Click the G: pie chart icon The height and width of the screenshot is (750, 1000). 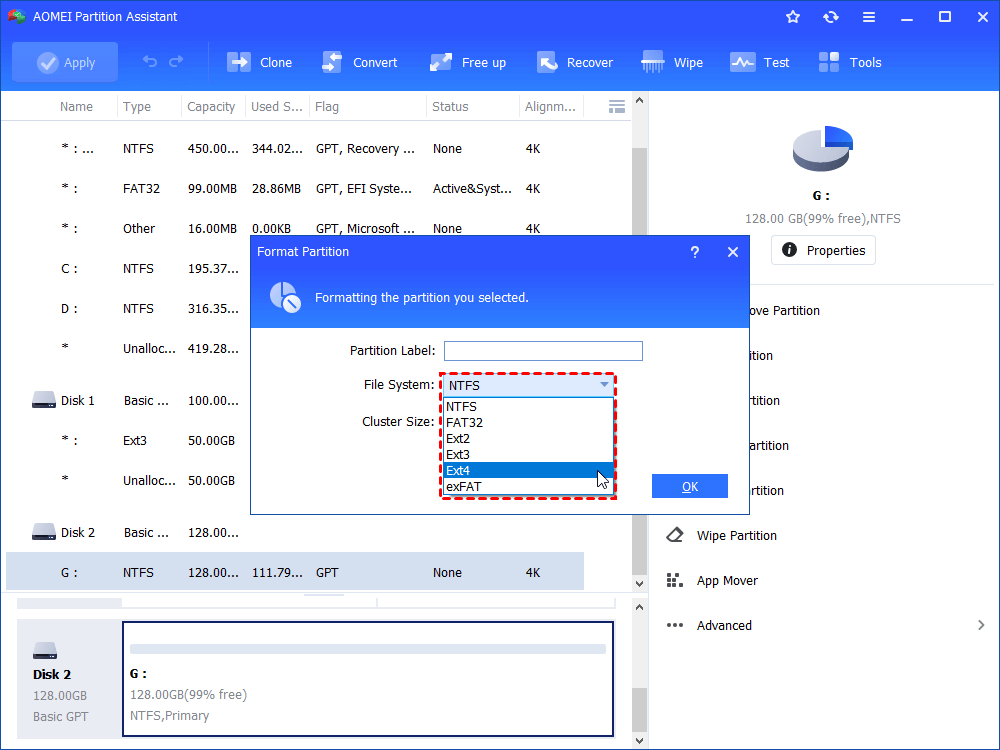(823, 149)
